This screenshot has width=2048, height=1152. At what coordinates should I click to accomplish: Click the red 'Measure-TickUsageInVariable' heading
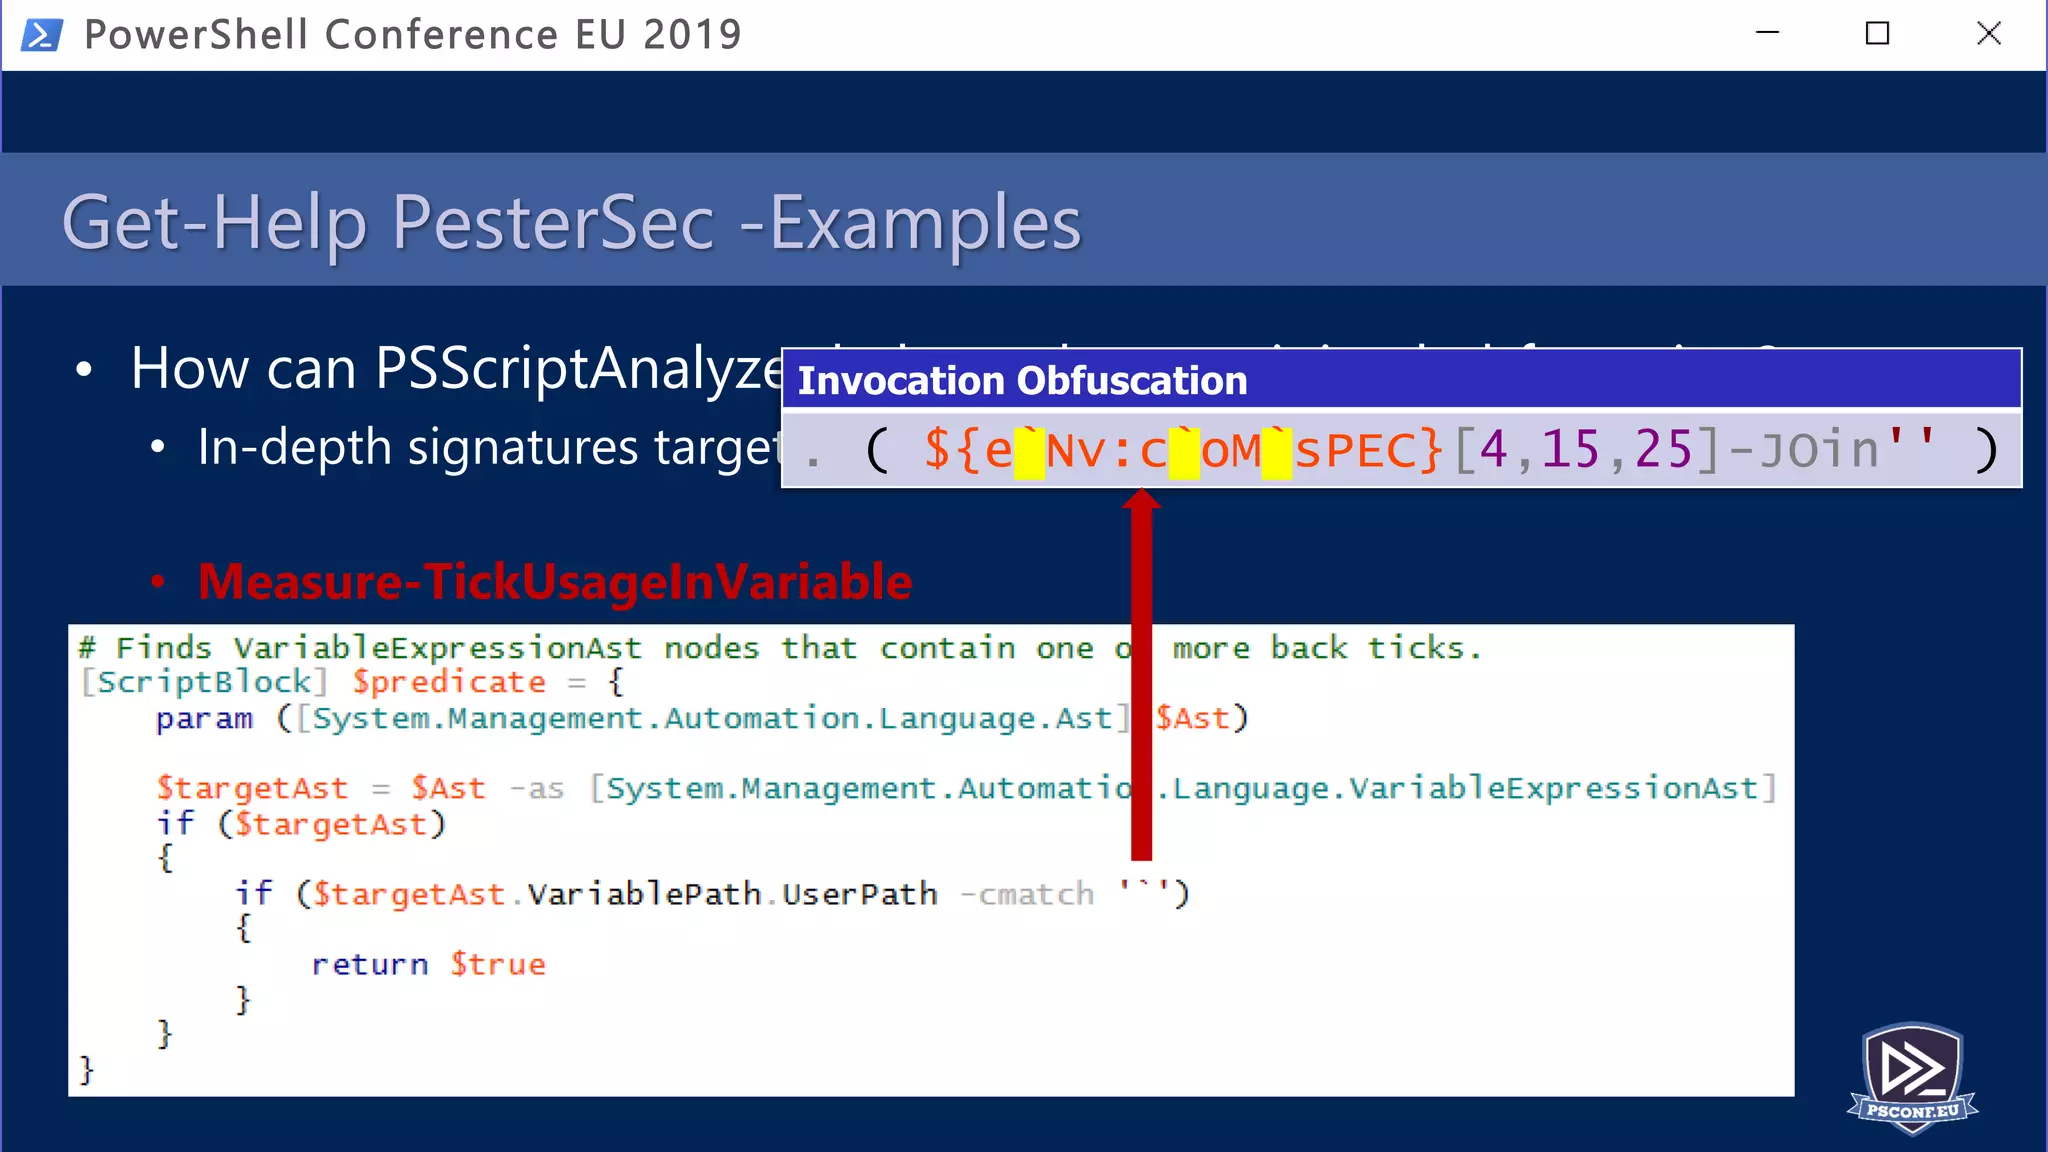coord(555,582)
